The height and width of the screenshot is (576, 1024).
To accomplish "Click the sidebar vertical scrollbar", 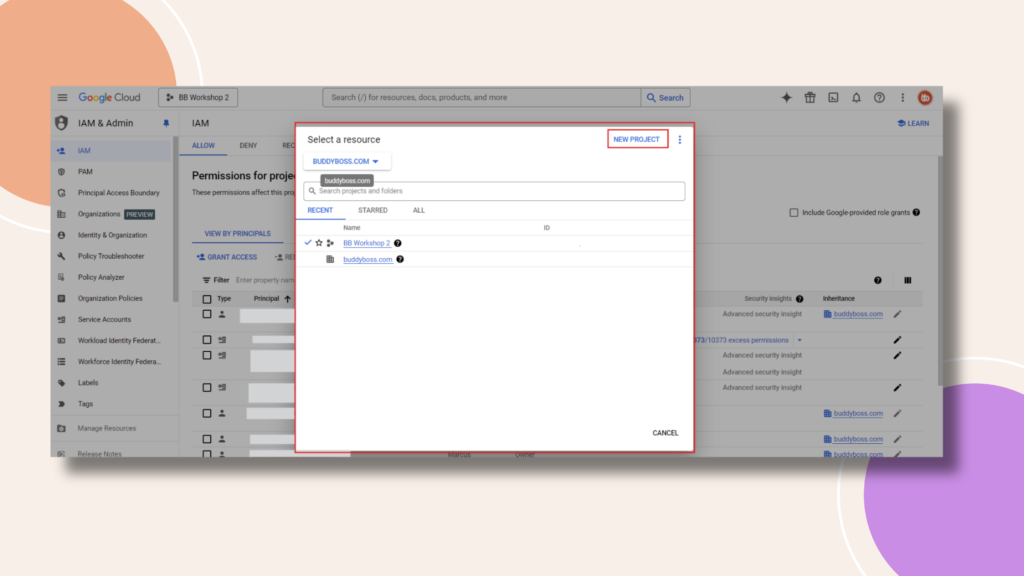I will click(175, 219).
